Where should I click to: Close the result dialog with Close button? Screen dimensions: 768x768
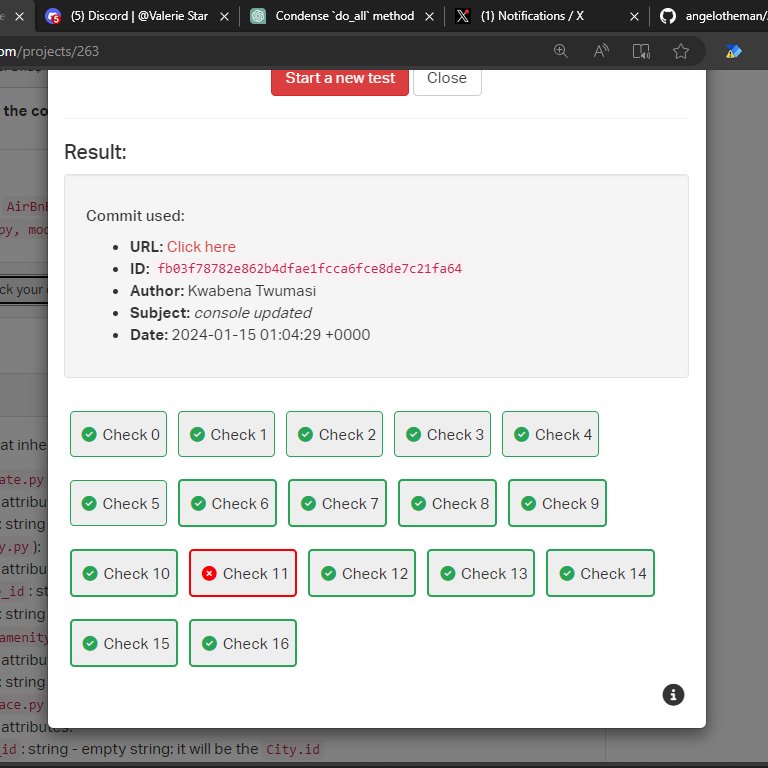coord(447,81)
